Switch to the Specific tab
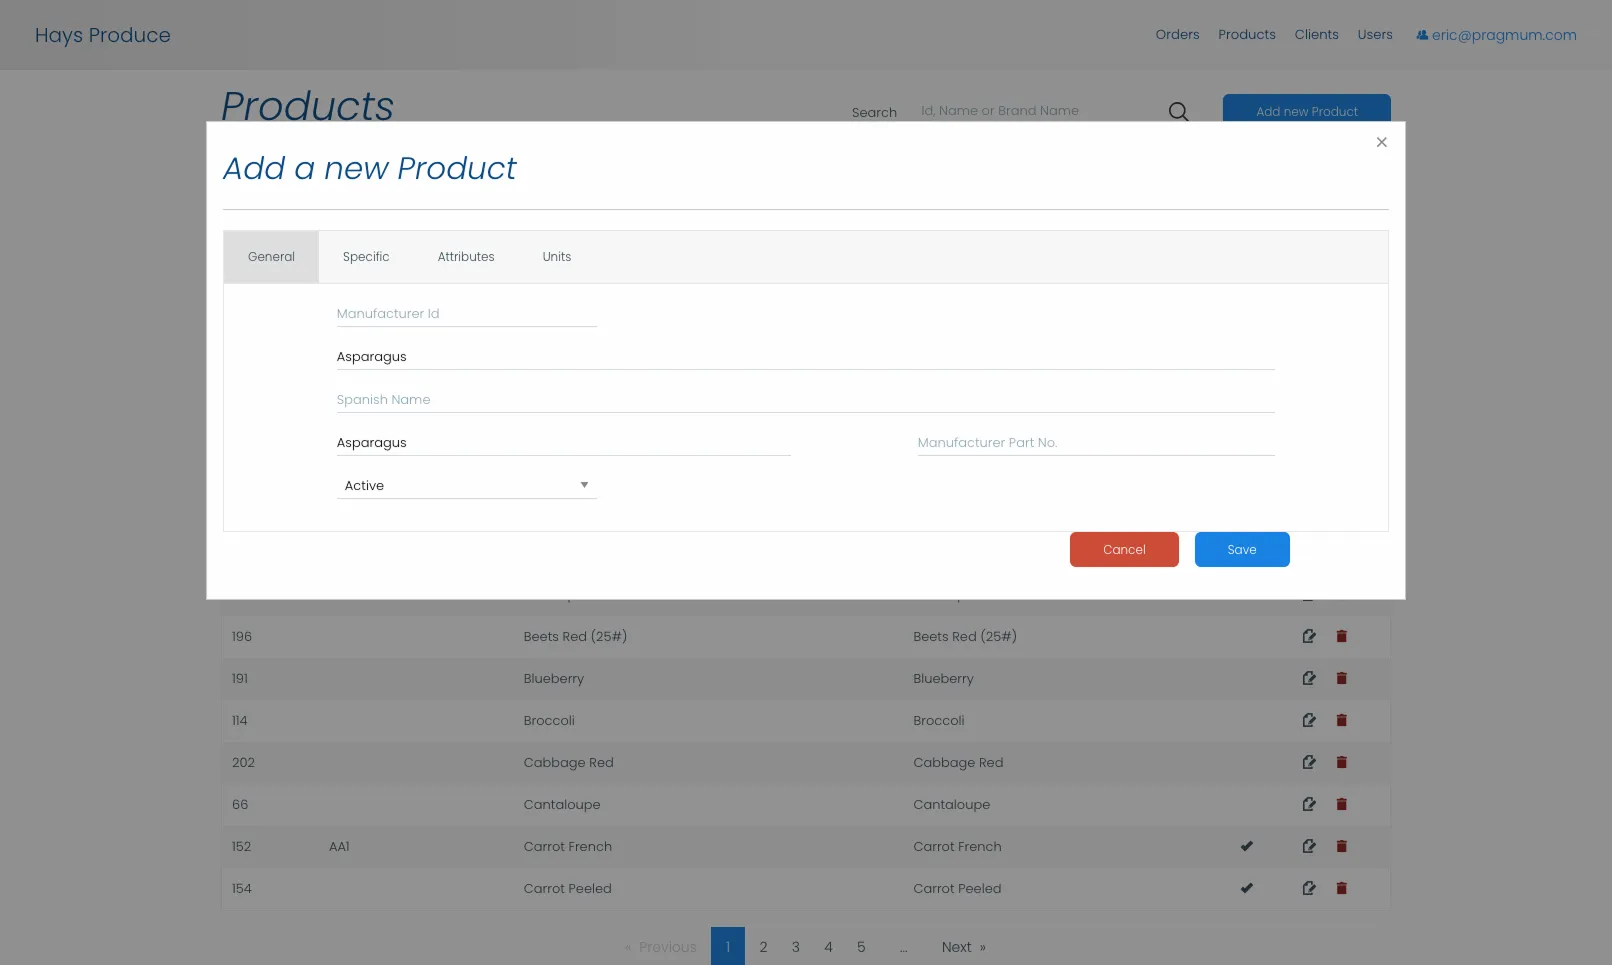Image resolution: width=1612 pixels, height=965 pixels. [x=366, y=256]
